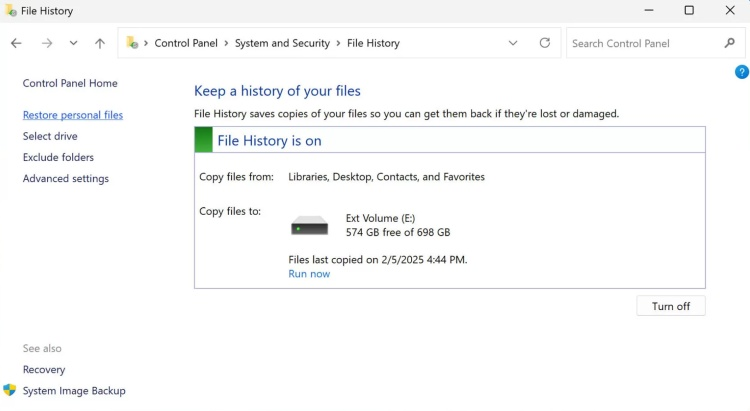Open the Select drive option
Screen dimensions: 750x411
[50, 136]
